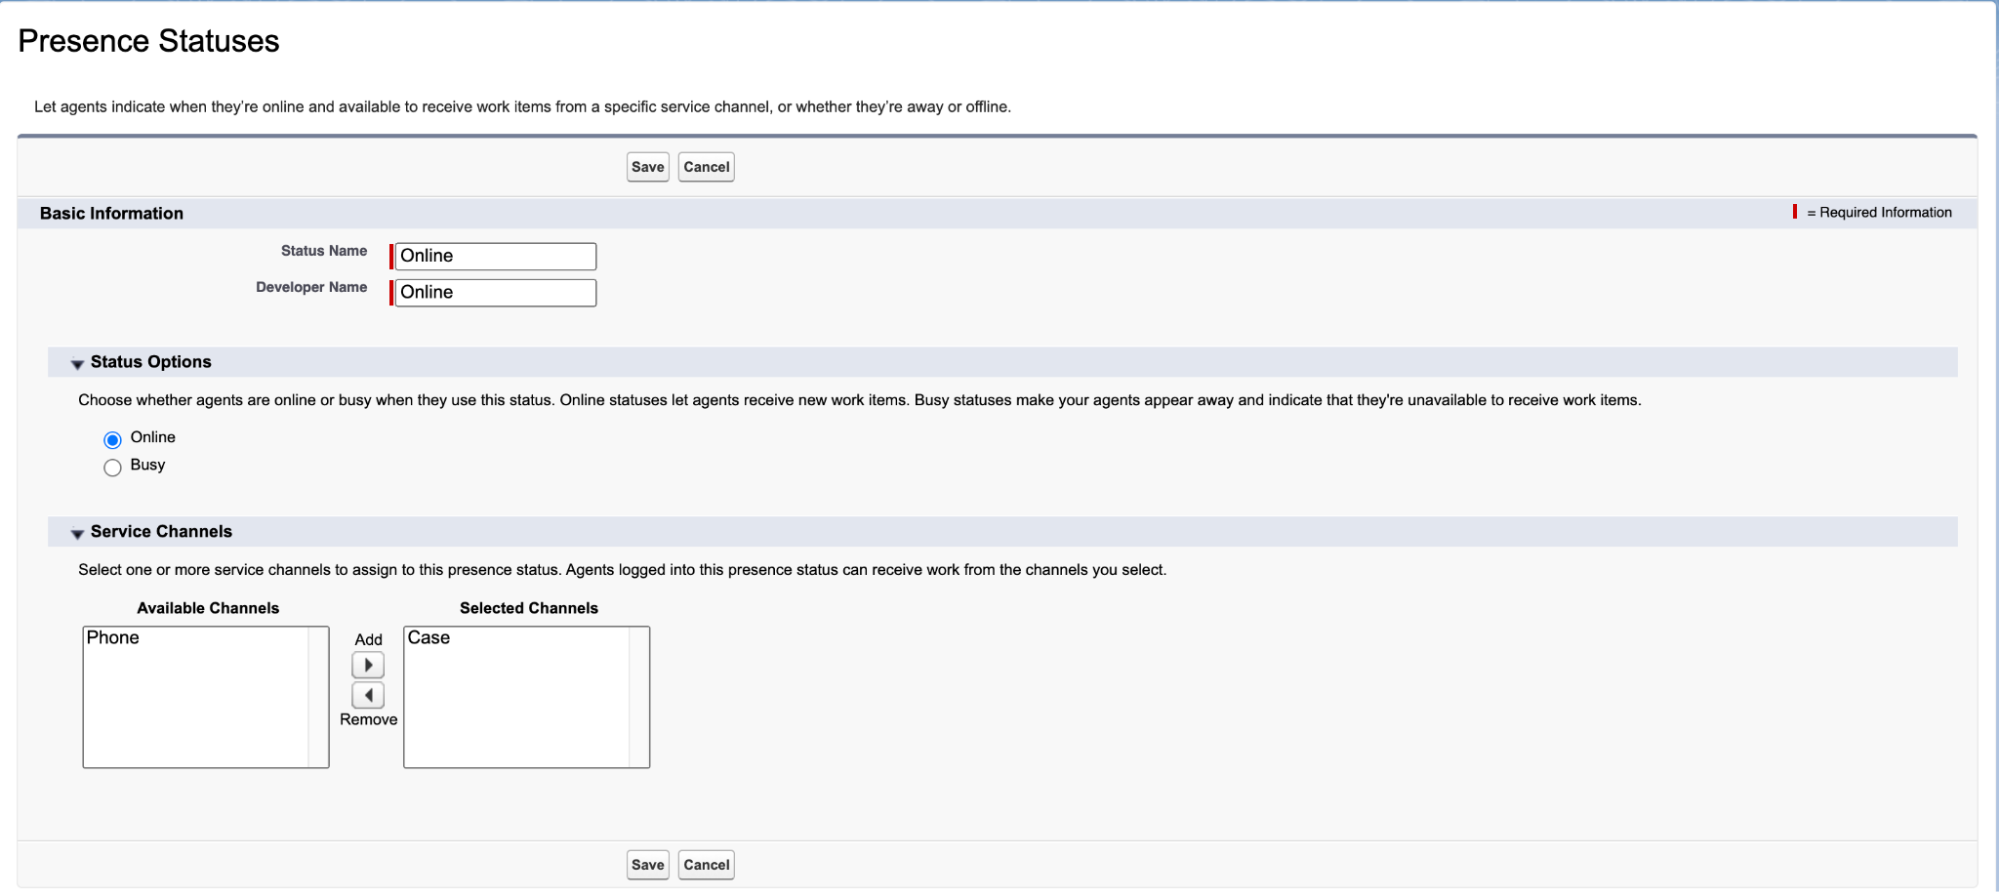This screenshot has width=1999, height=893.
Task: Click the Remove arrow button
Action: [368, 695]
